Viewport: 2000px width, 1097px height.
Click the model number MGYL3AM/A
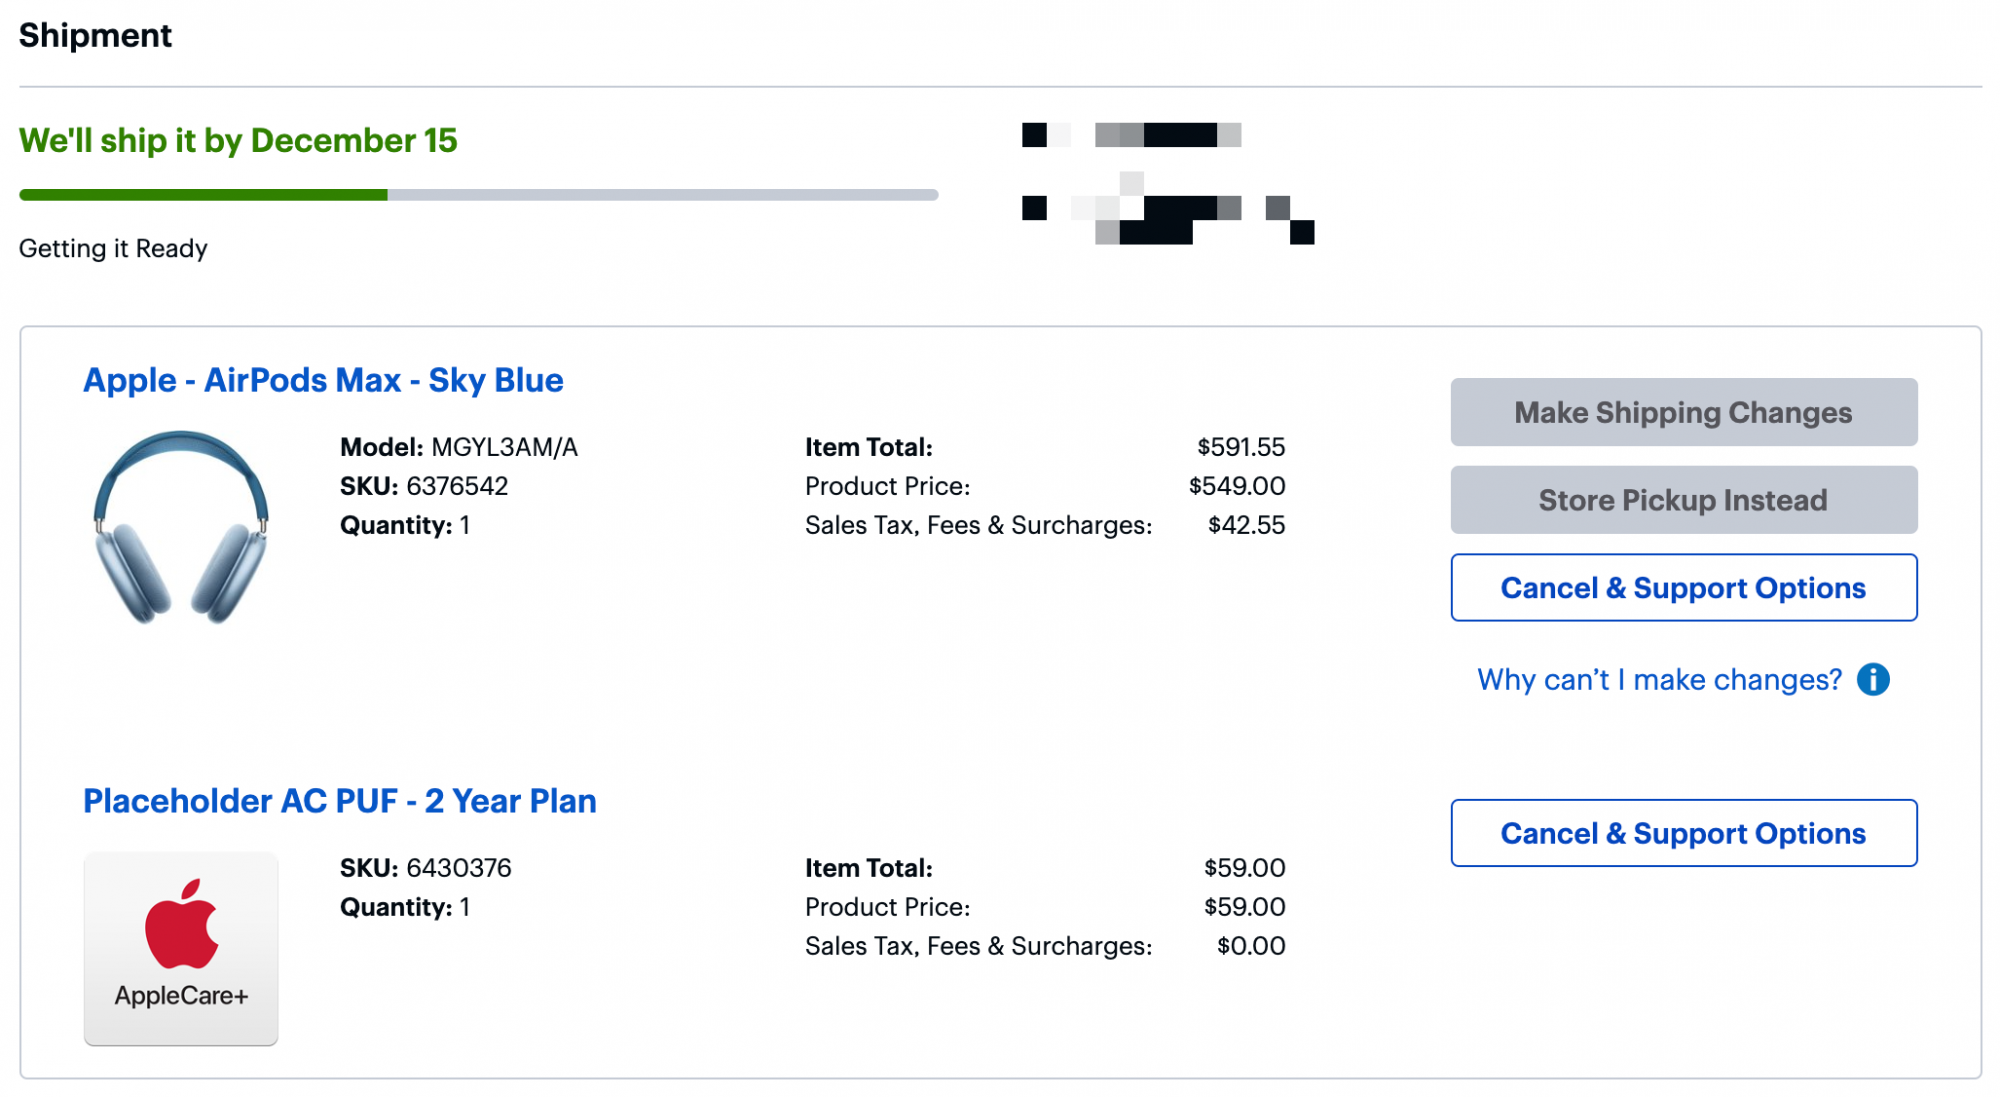(x=504, y=447)
